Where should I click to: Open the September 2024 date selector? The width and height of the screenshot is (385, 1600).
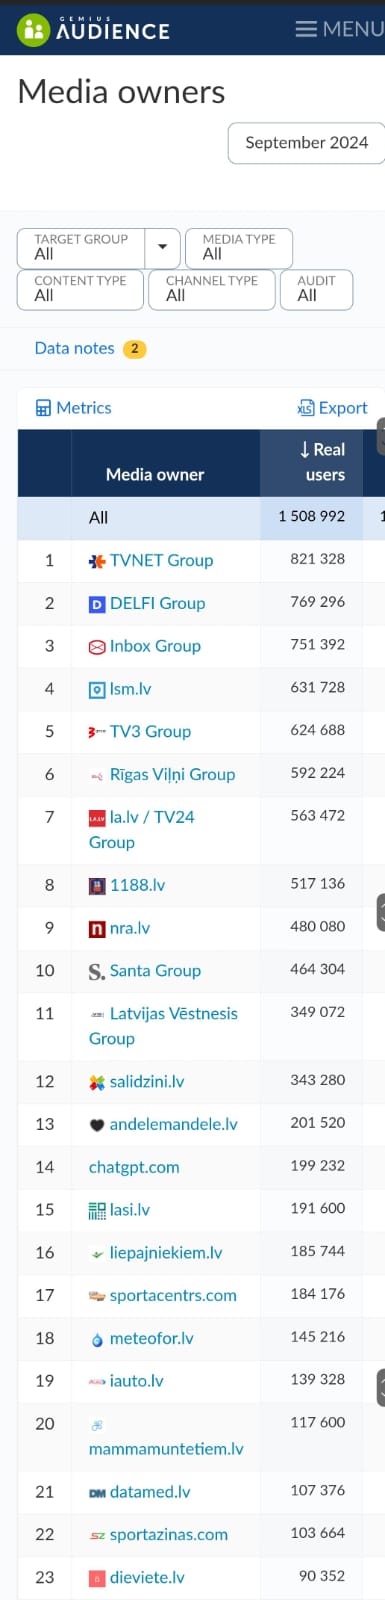(306, 143)
